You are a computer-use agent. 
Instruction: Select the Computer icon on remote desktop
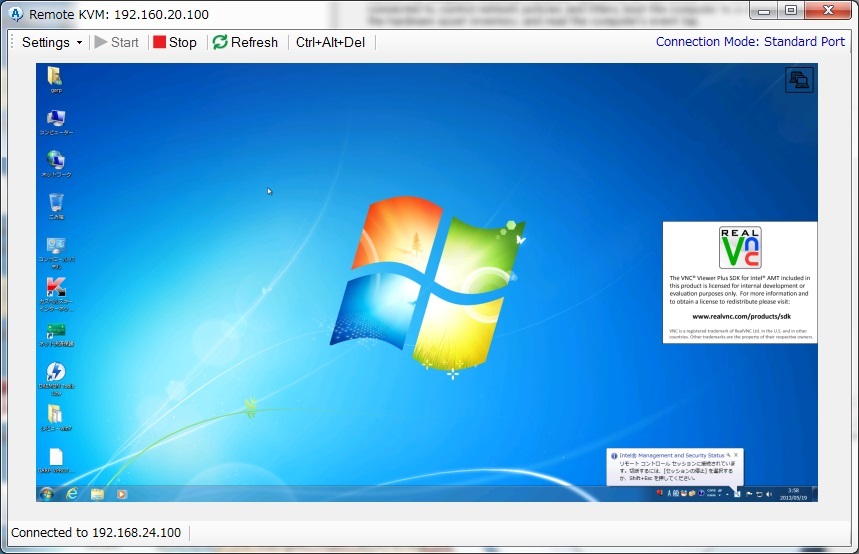point(56,122)
